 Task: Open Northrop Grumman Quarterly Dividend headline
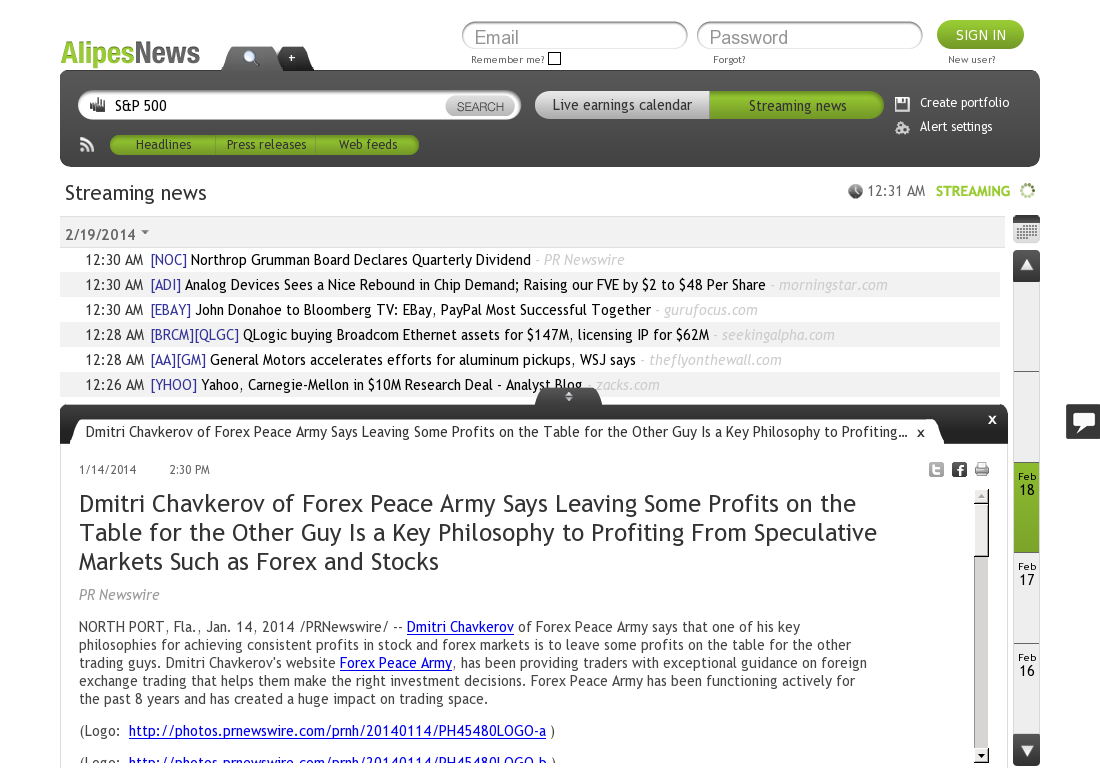coord(361,260)
